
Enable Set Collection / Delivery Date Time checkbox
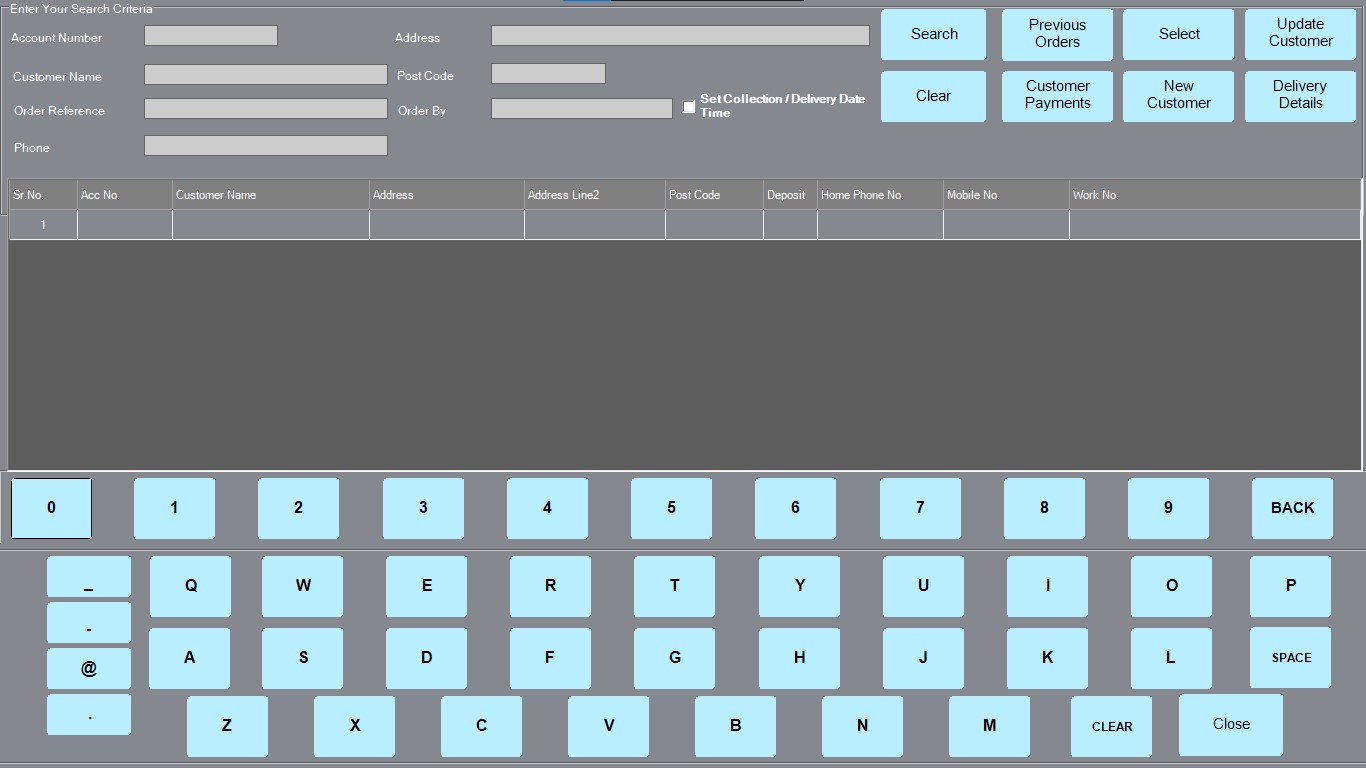tap(689, 106)
